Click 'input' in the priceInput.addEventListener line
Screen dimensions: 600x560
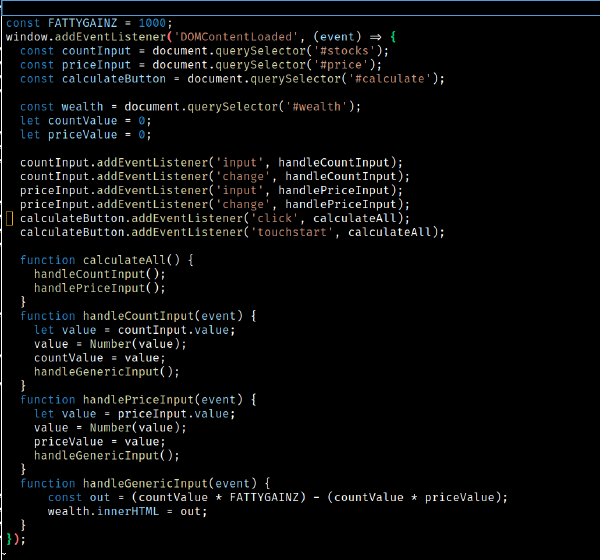pyautogui.click(x=240, y=190)
